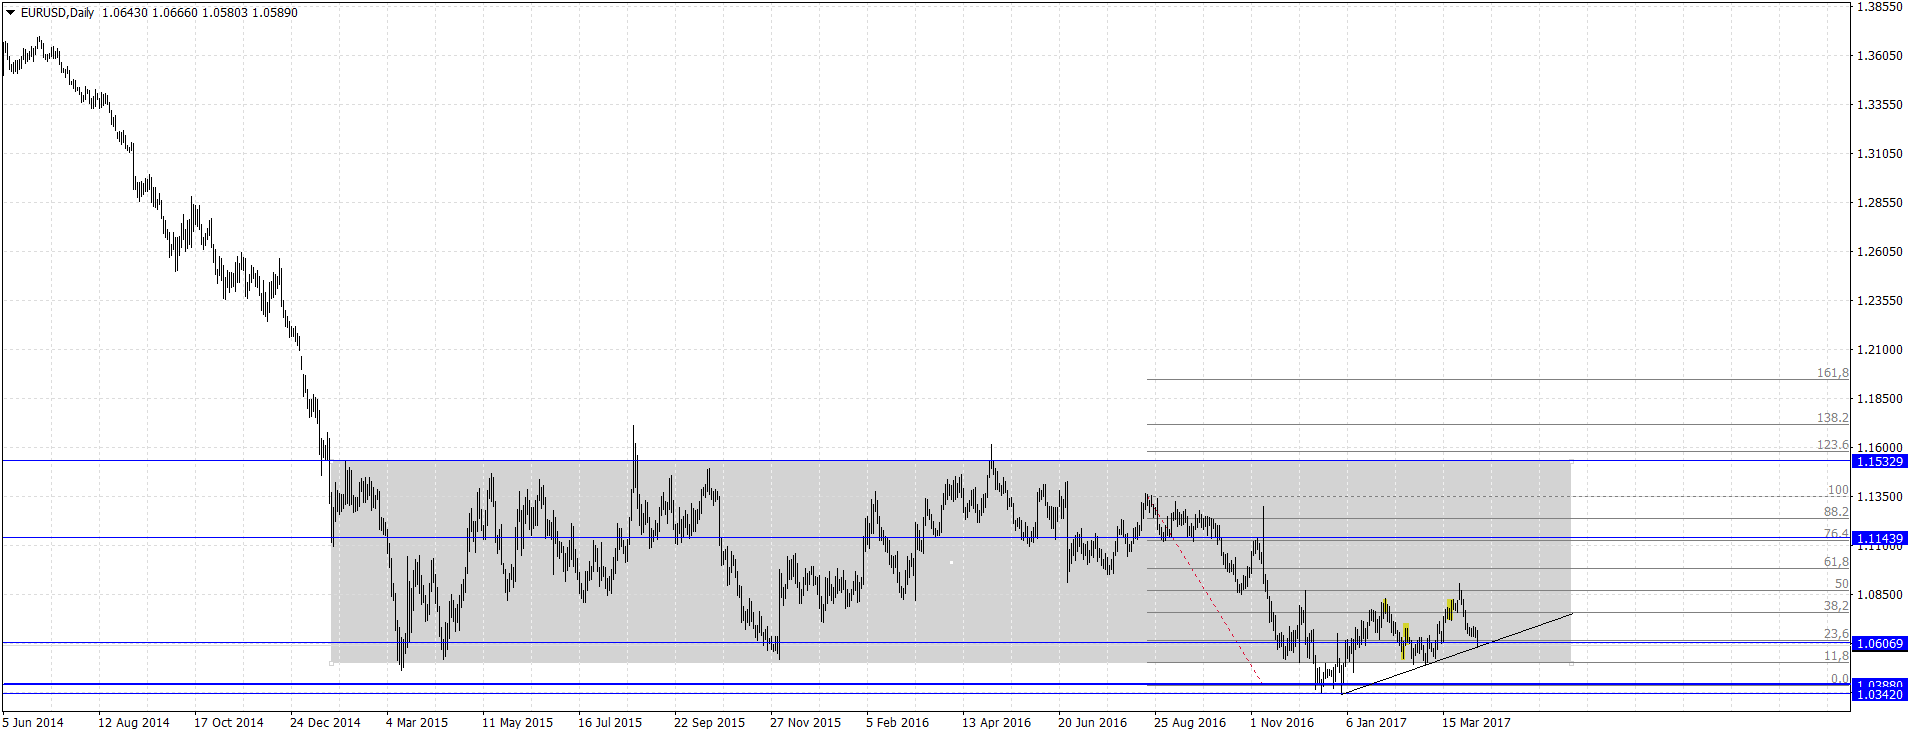Viewport: 1910px width, 735px height.
Task: Click the 13 Apr 2016 date label
Action: point(996,723)
